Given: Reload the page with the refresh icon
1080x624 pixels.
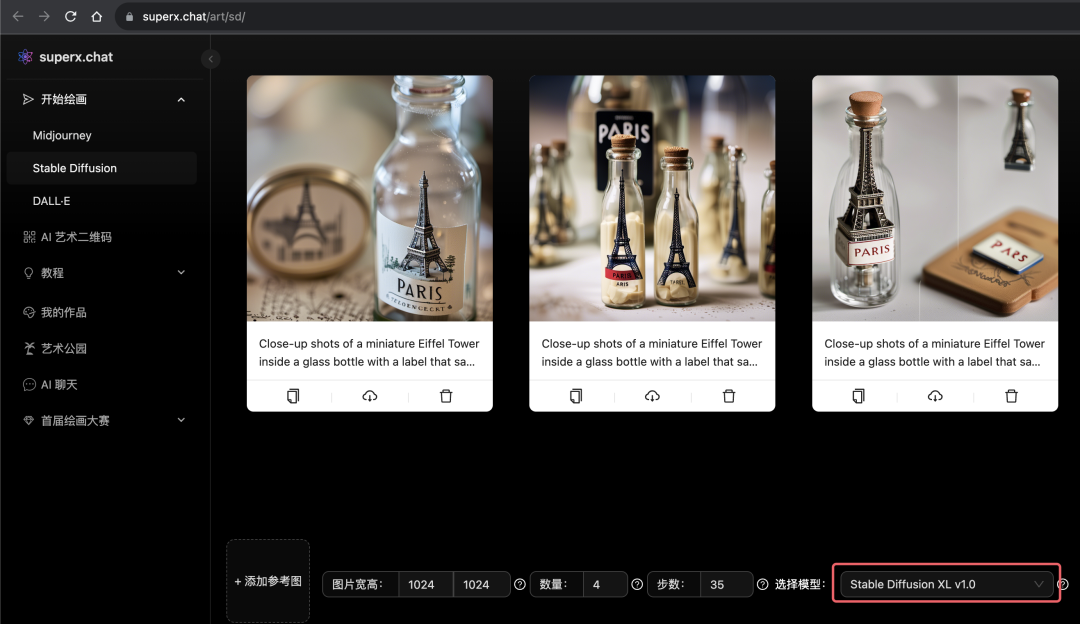Looking at the screenshot, I should click(x=70, y=16).
